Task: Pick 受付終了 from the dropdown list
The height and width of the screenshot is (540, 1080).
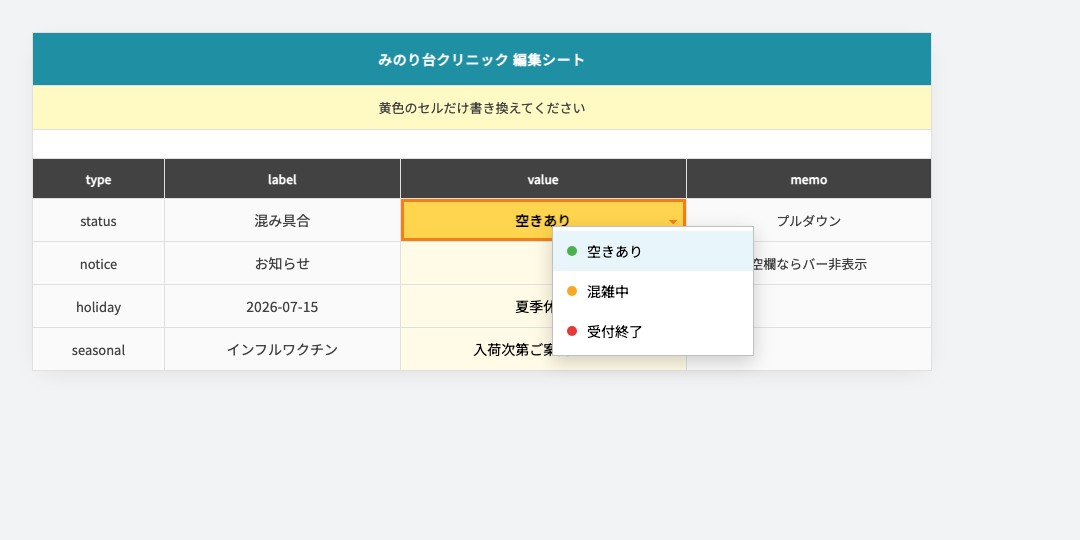Action: (x=653, y=331)
